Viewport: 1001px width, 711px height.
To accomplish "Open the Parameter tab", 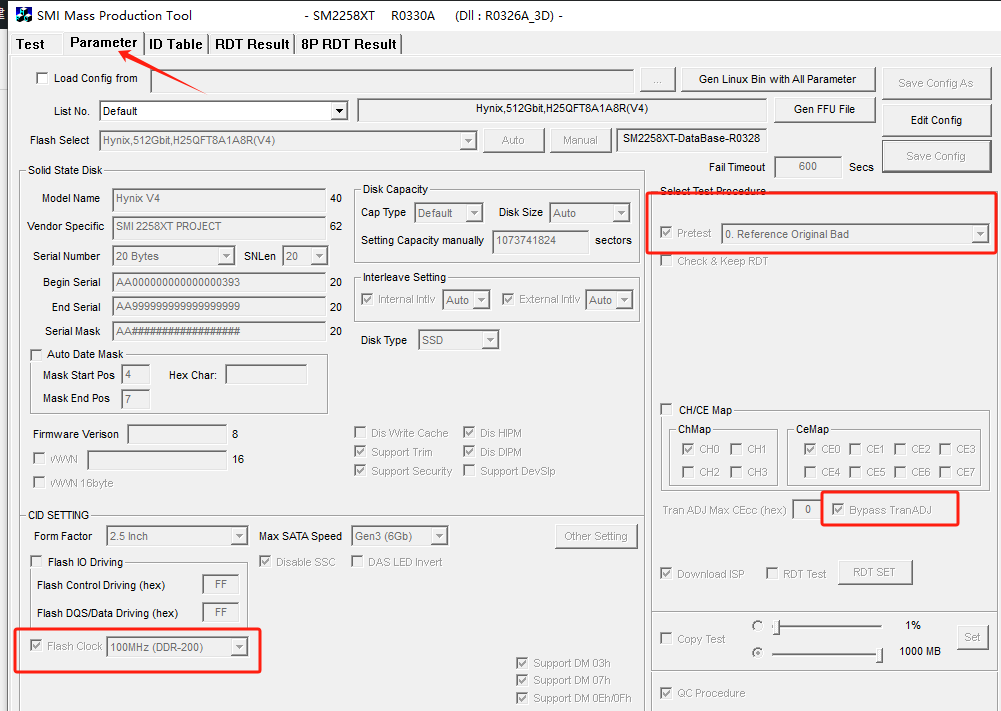I will 103,43.
